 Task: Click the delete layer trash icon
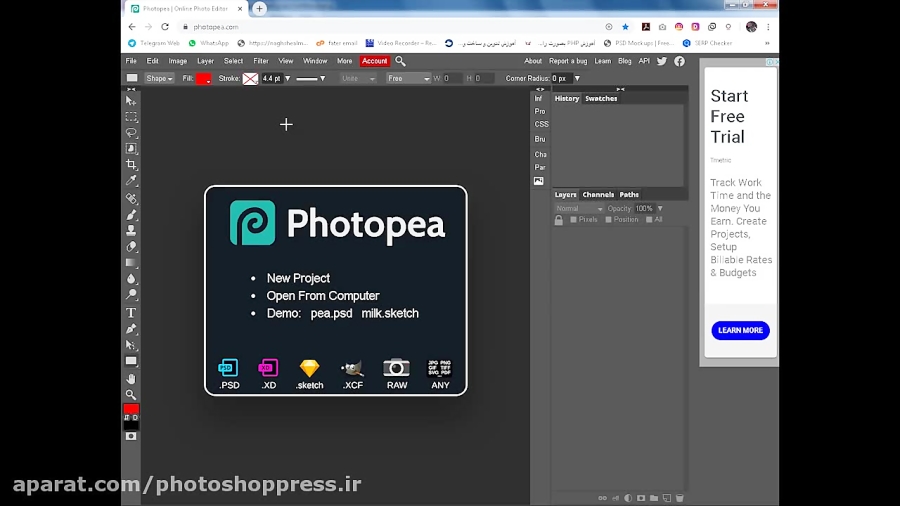tap(680, 498)
